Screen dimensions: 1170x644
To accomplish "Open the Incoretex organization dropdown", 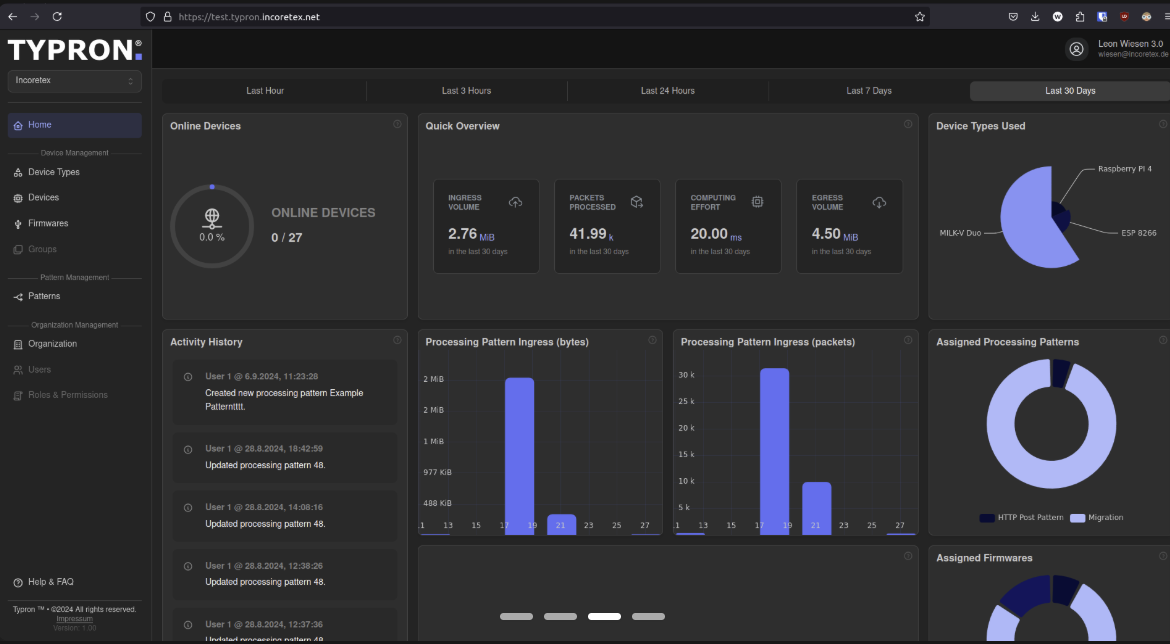I will (75, 81).
